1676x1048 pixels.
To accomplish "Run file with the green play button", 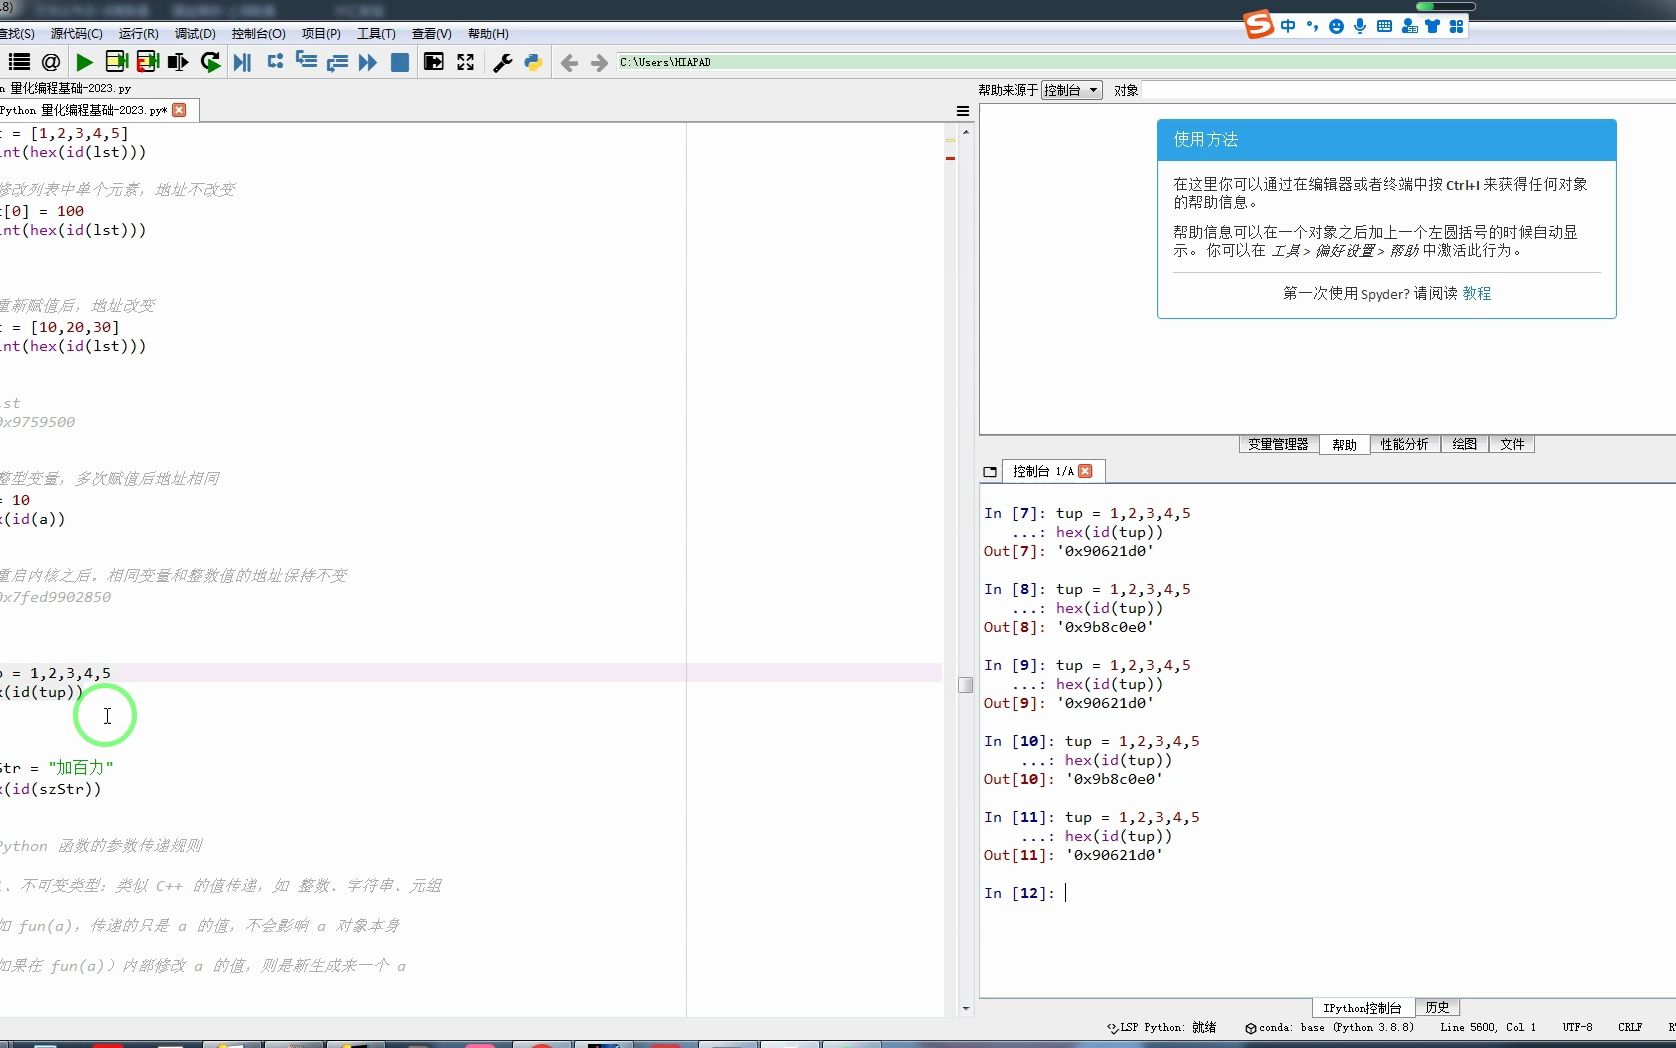I will tap(85, 62).
